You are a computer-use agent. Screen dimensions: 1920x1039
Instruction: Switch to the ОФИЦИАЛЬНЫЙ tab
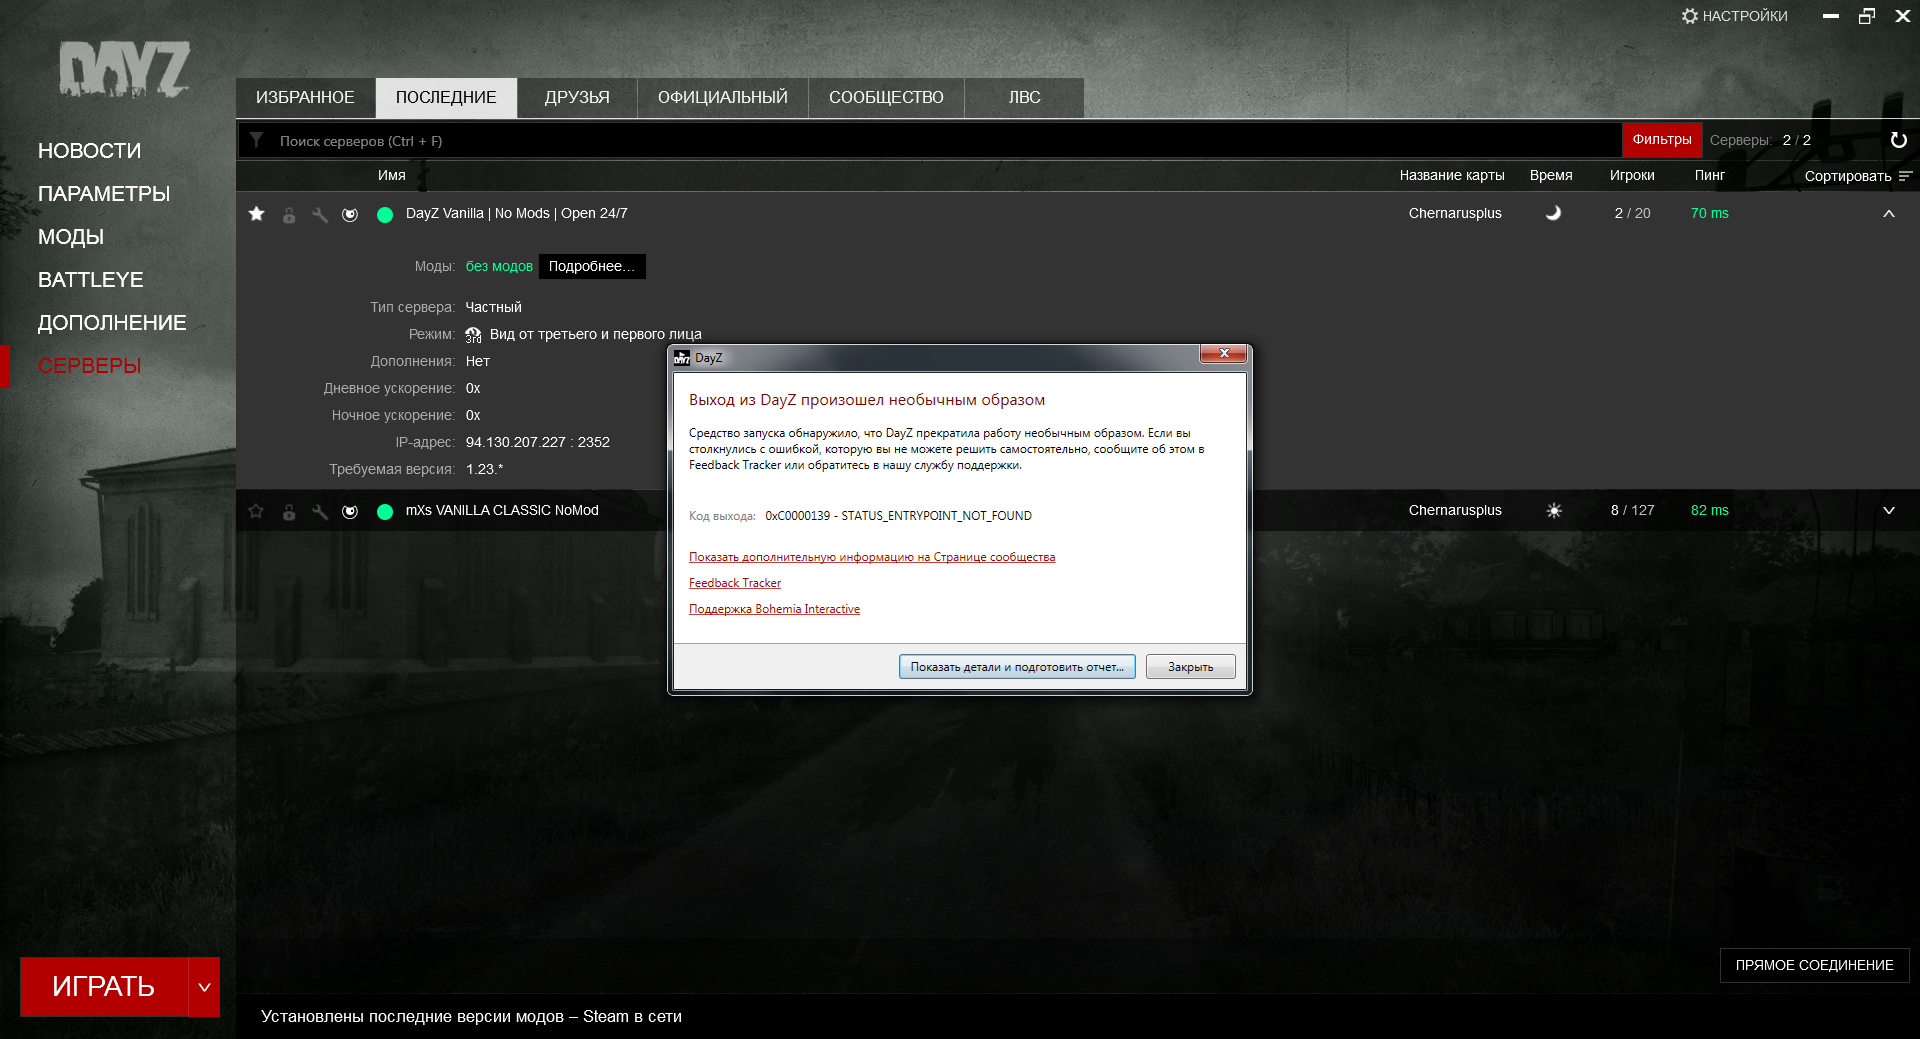(723, 98)
